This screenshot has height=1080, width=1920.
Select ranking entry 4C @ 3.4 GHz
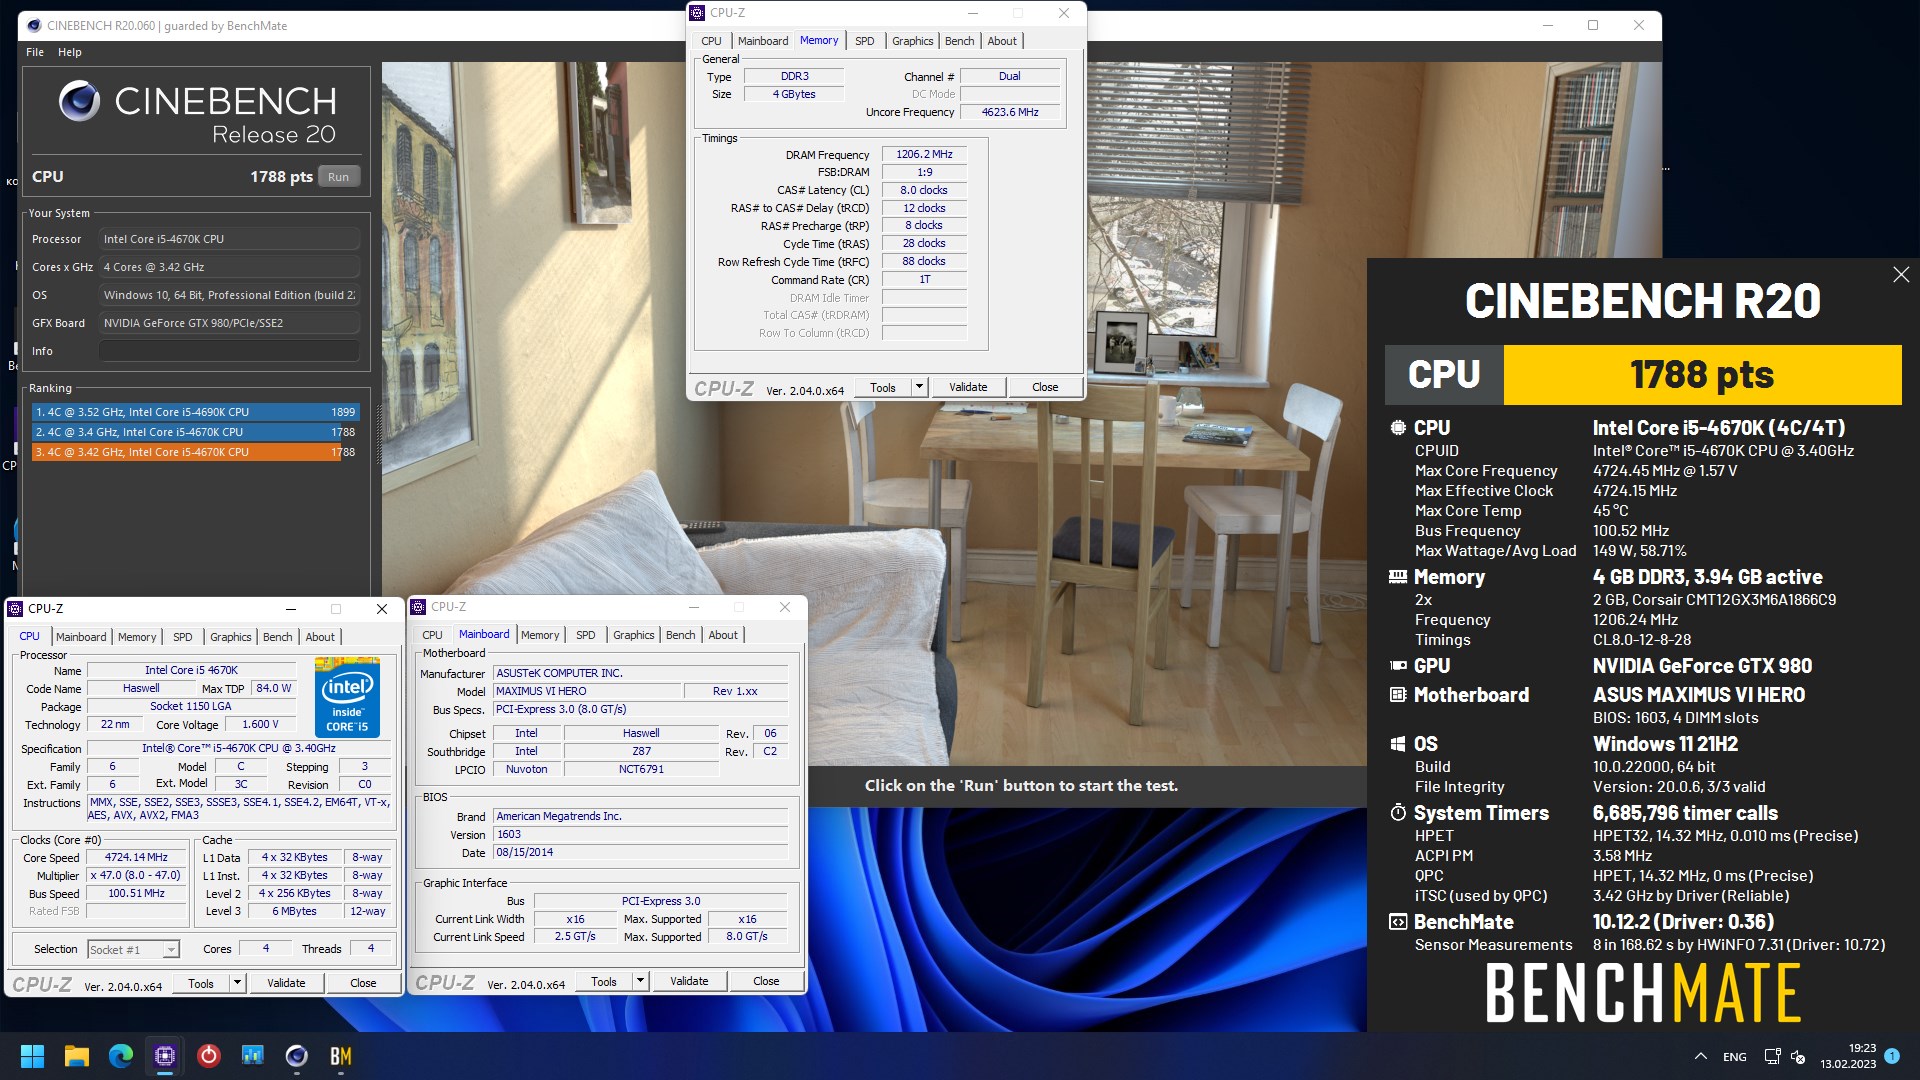pos(195,432)
